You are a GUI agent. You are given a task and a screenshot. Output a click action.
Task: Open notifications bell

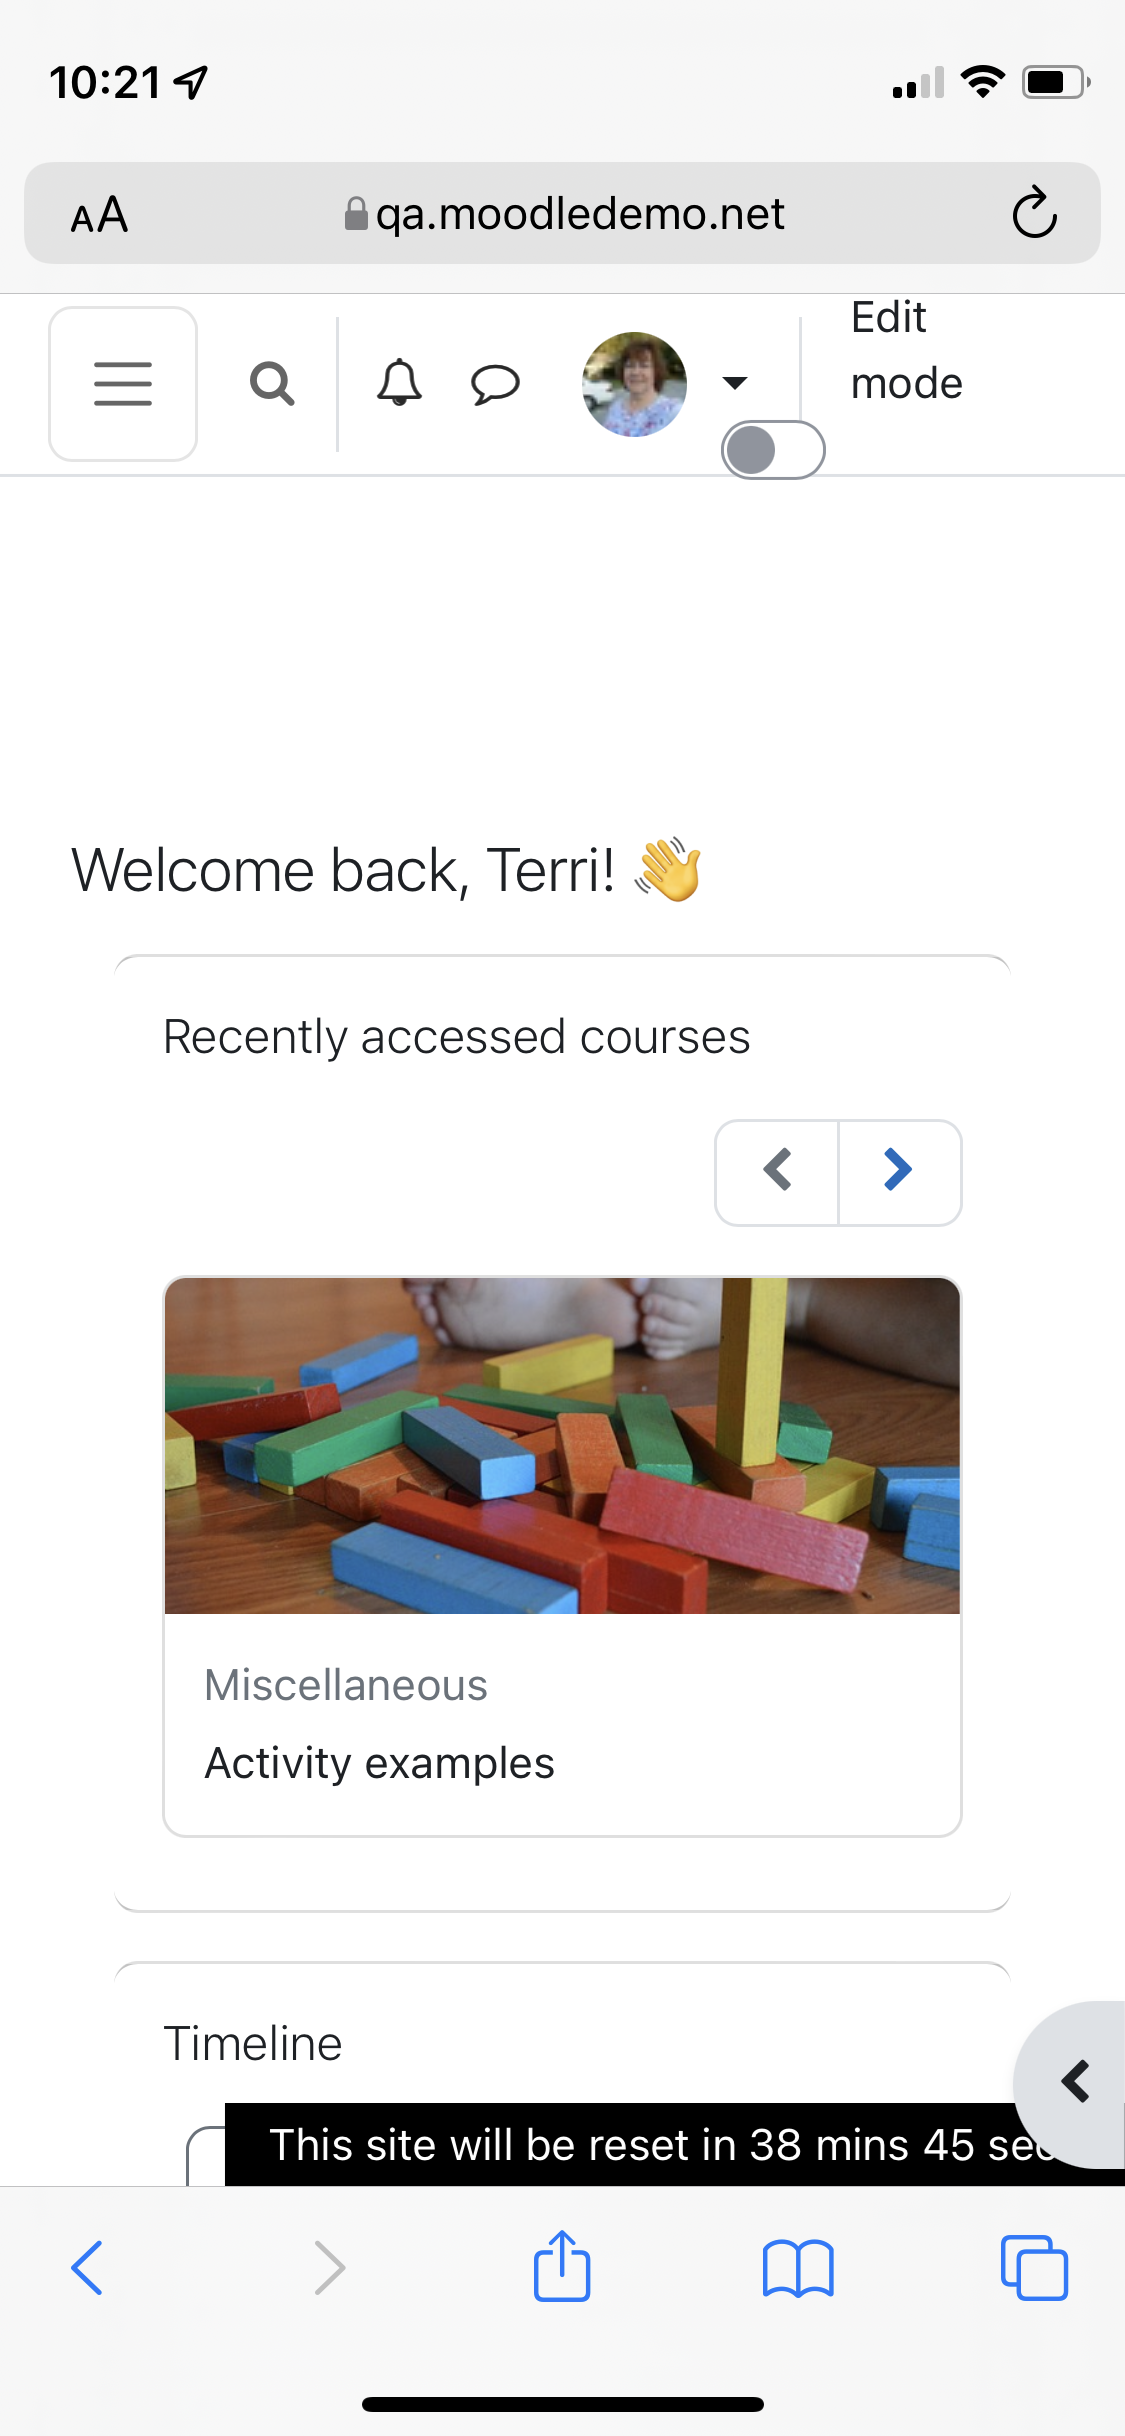pyautogui.click(x=399, y=383)
